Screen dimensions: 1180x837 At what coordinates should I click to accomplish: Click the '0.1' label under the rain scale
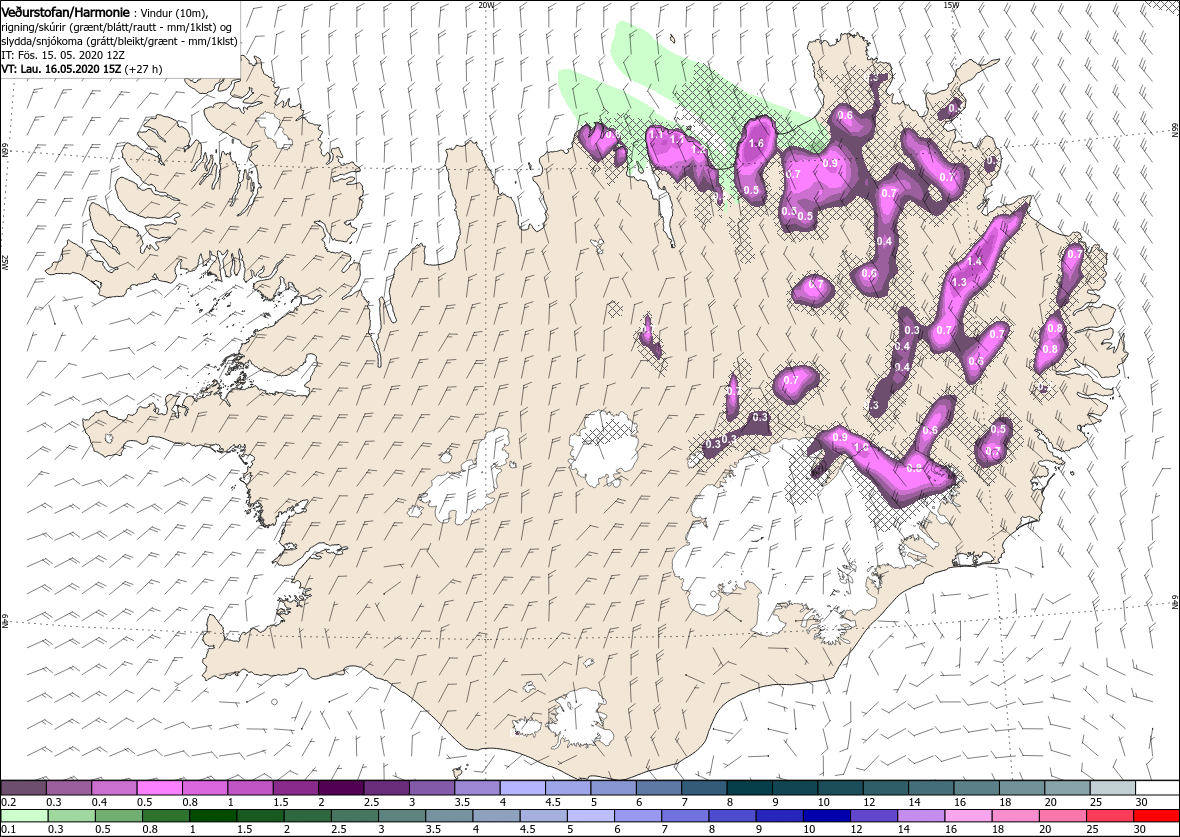(x=9, y=831)
